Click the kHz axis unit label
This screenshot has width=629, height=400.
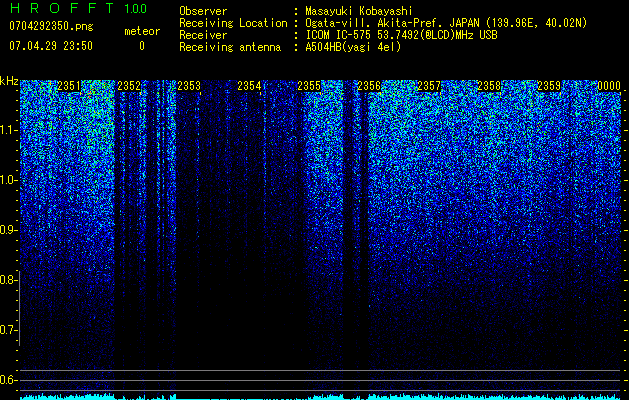pos(9,81)
